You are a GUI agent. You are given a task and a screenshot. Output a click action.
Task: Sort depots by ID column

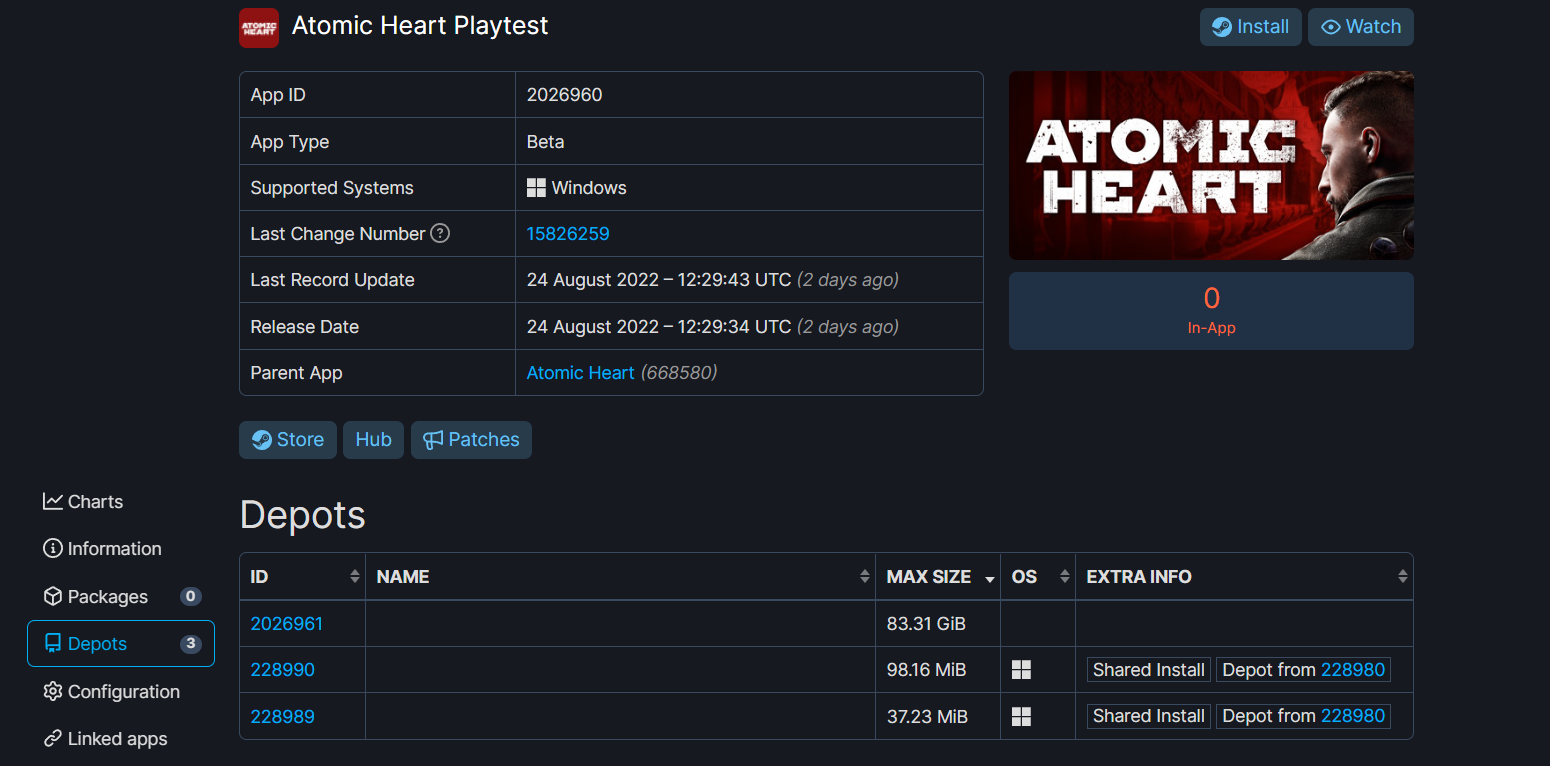pyautogui.click(x=303, y=577)
